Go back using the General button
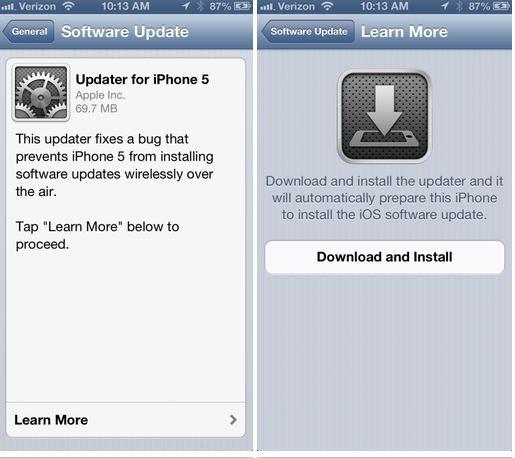This screenshot has height=458, width=515. click(28, 31)
